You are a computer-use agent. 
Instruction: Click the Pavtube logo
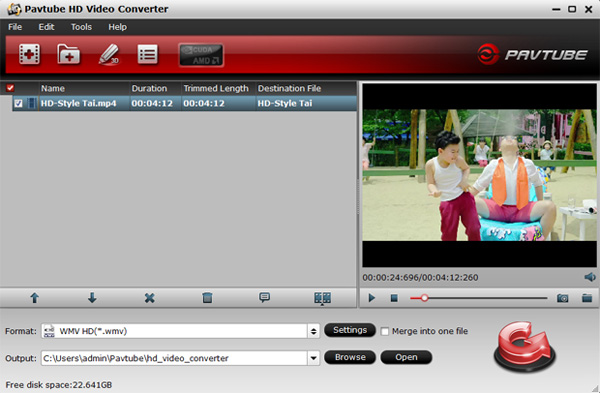[532, 54]
